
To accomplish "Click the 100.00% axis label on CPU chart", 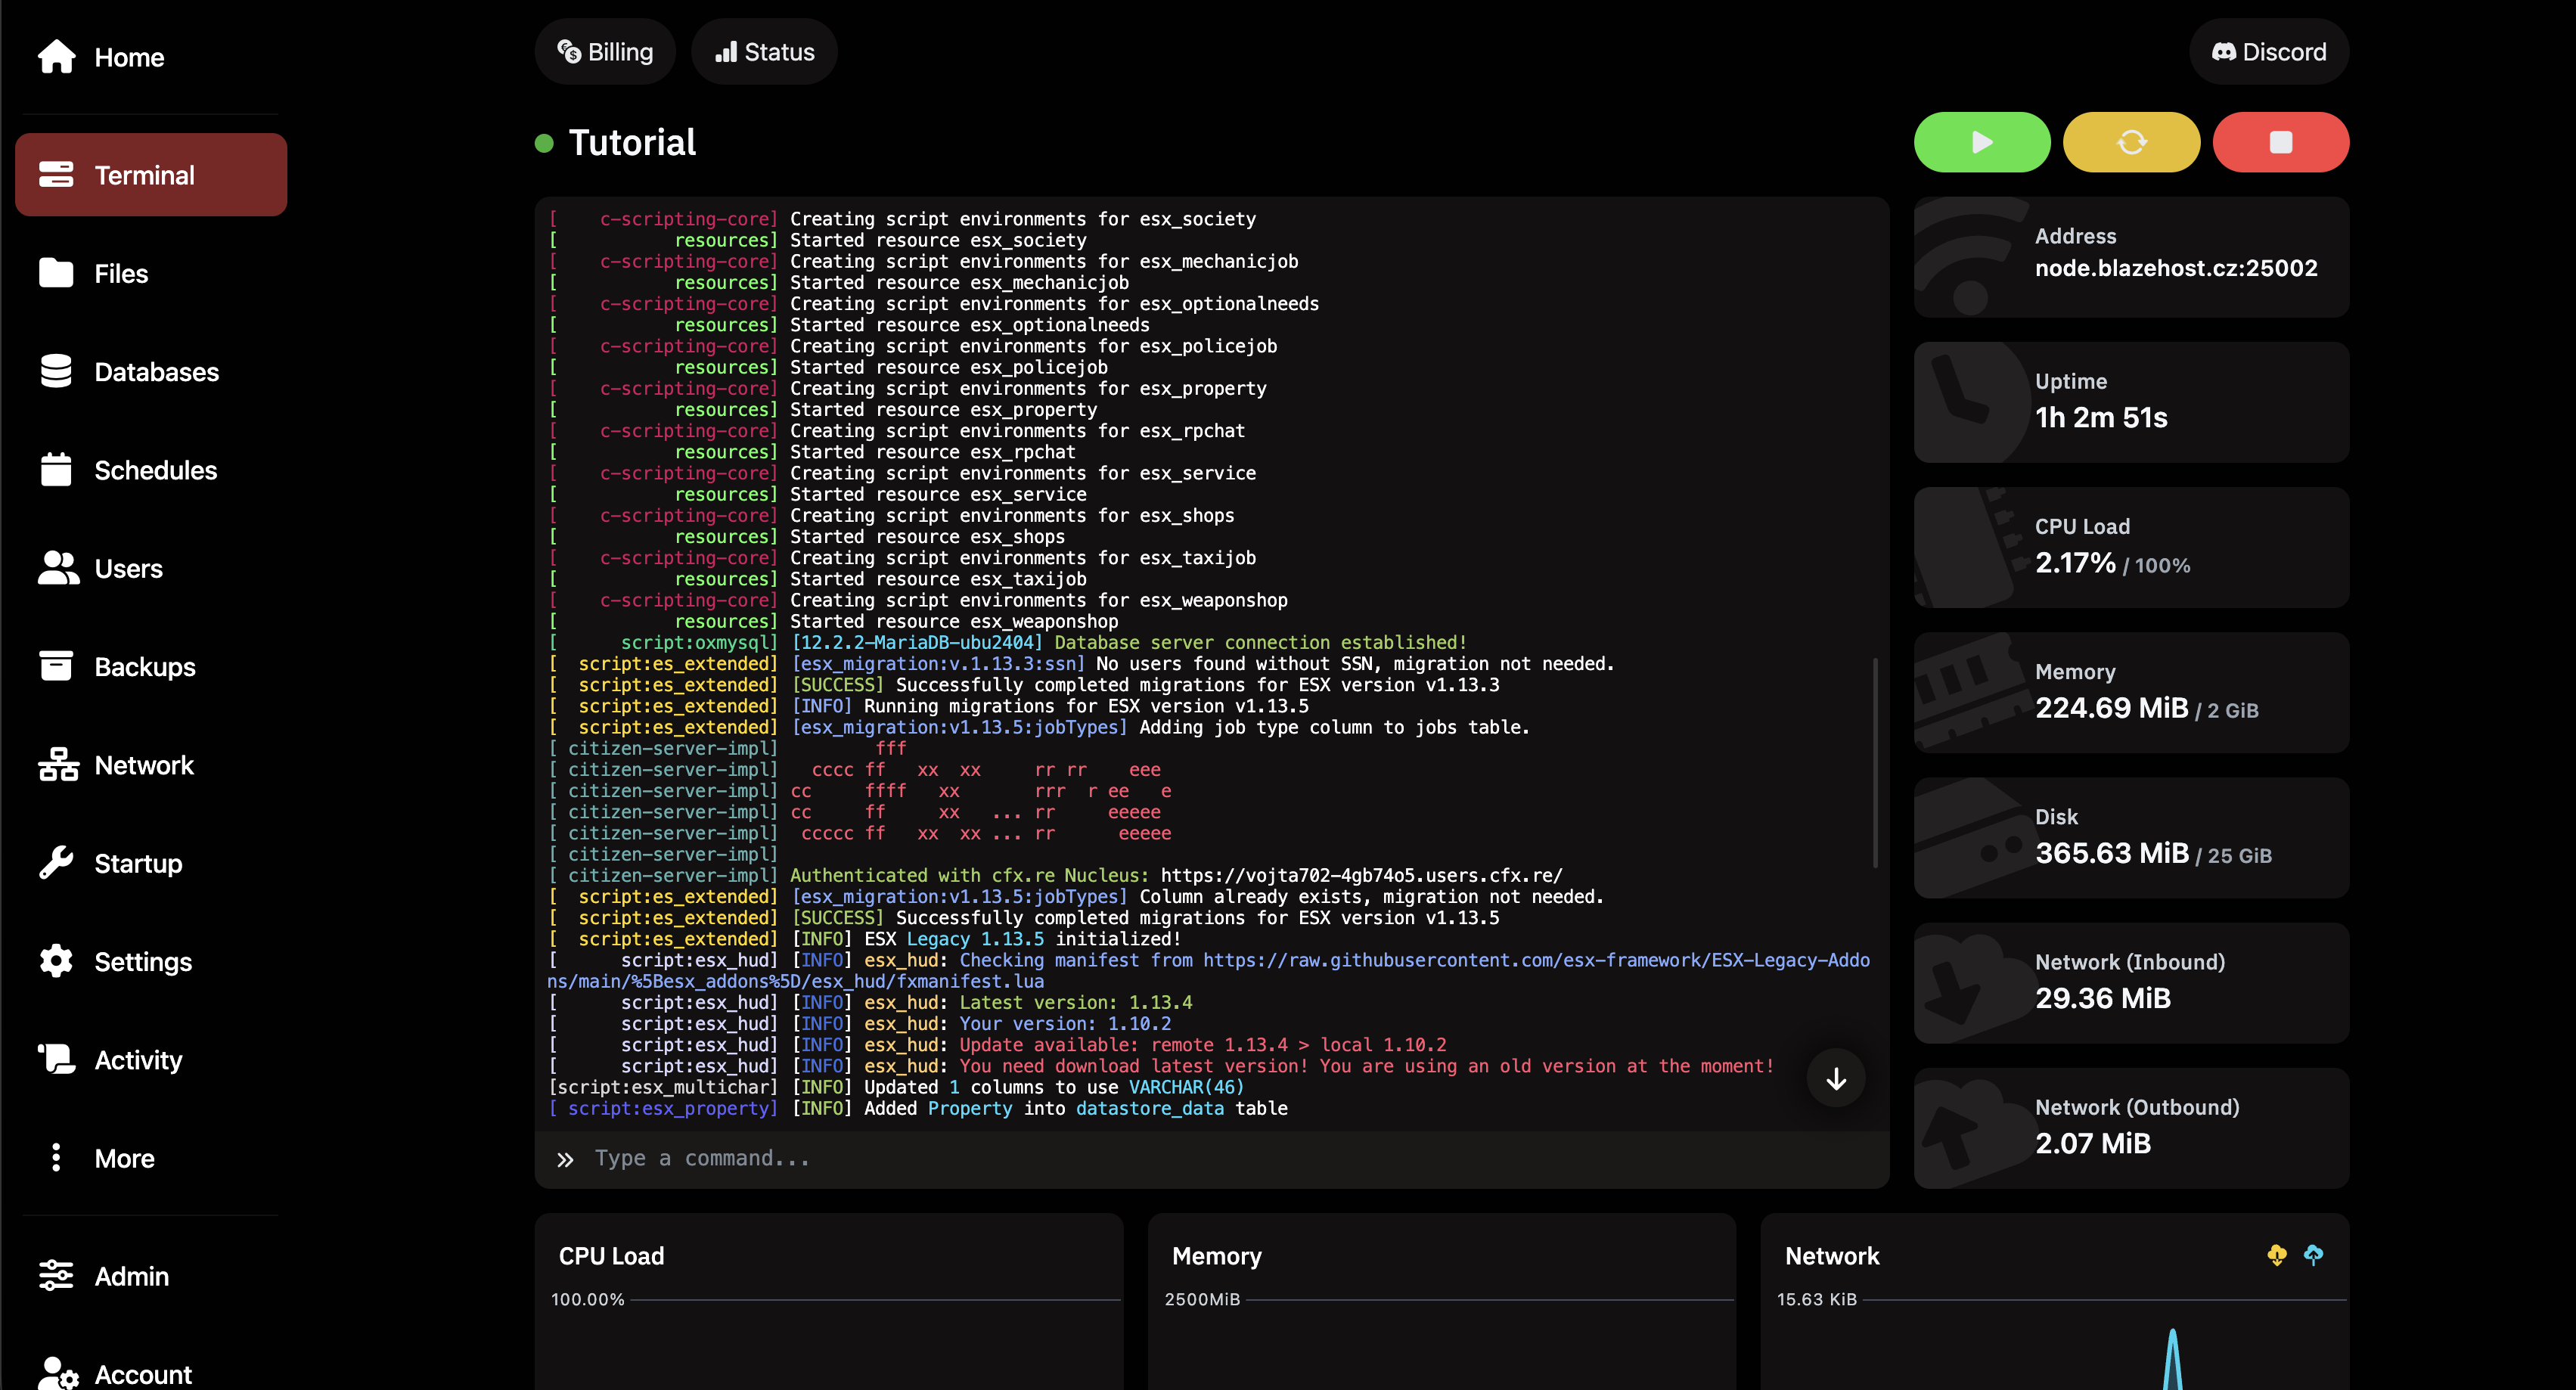I will coord(588,1299).
